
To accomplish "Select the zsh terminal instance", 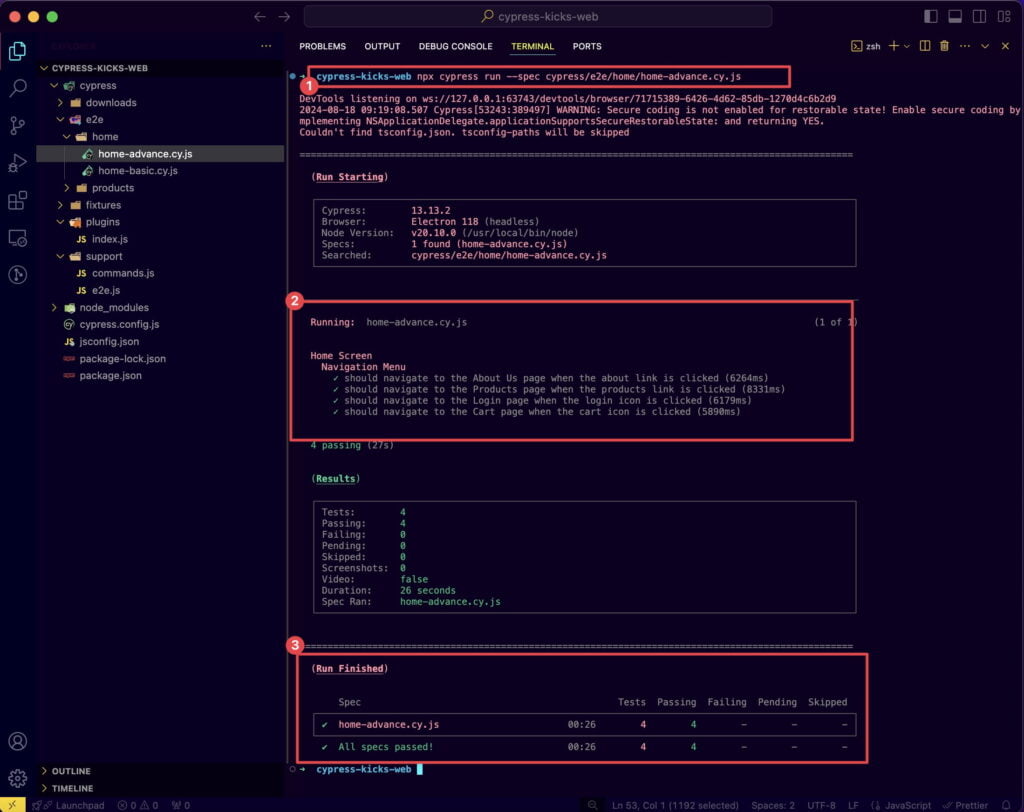I will point(866,46).
